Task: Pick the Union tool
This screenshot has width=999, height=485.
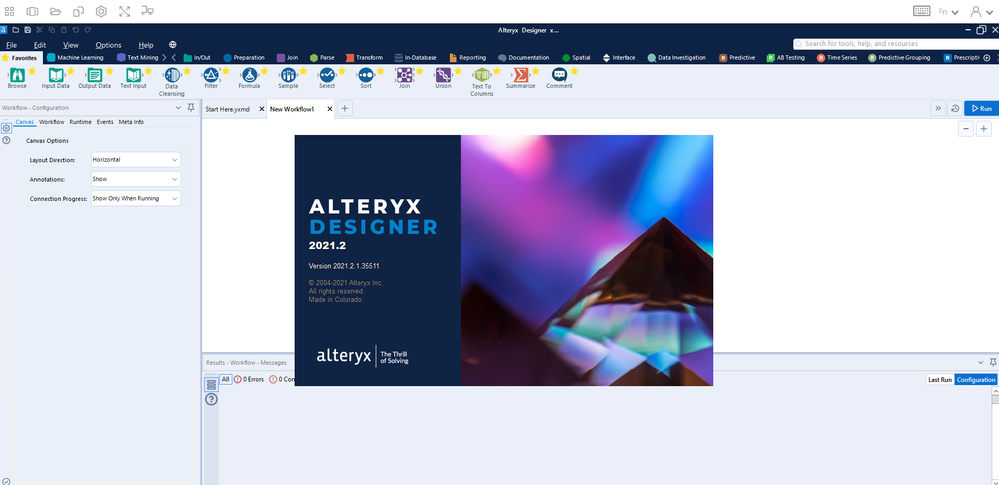Action: (443, 75)
